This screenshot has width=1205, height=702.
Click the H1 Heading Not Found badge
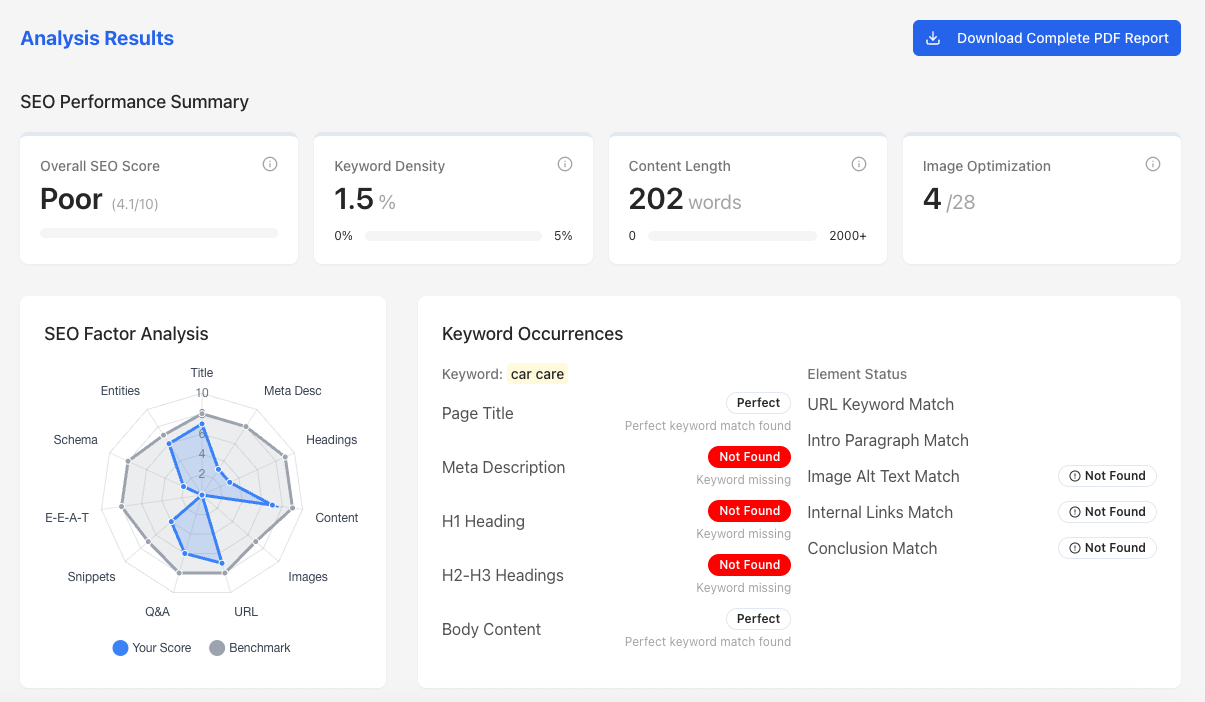(749, 511)
